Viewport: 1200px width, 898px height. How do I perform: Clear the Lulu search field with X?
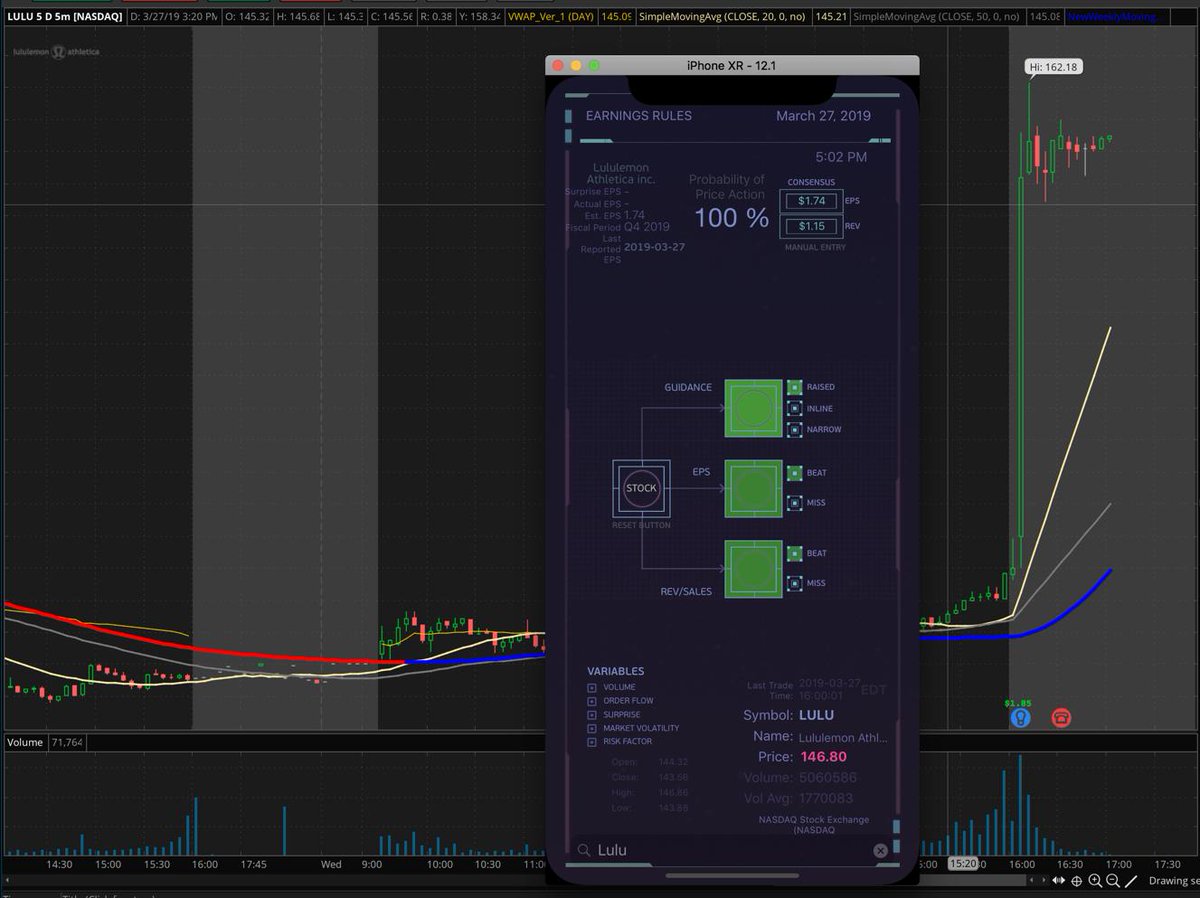[880, 850]
